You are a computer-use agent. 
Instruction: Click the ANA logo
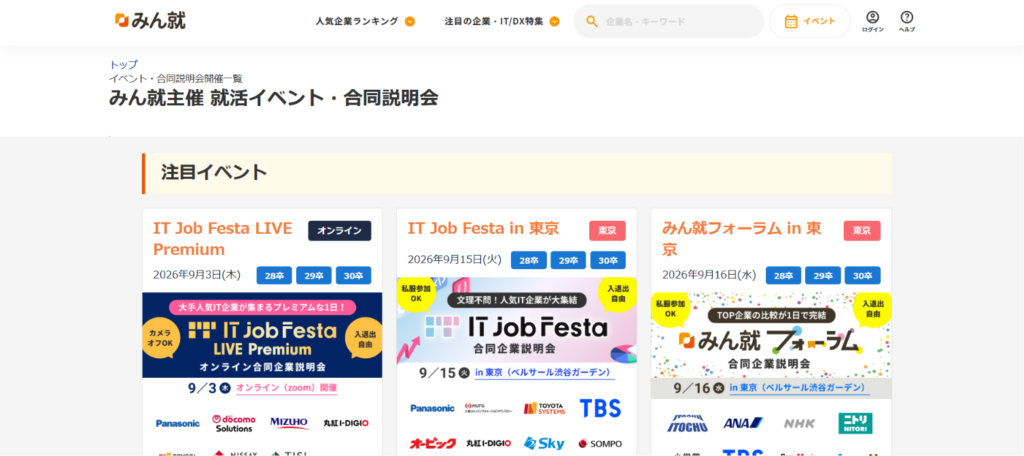tap(743, 423)
